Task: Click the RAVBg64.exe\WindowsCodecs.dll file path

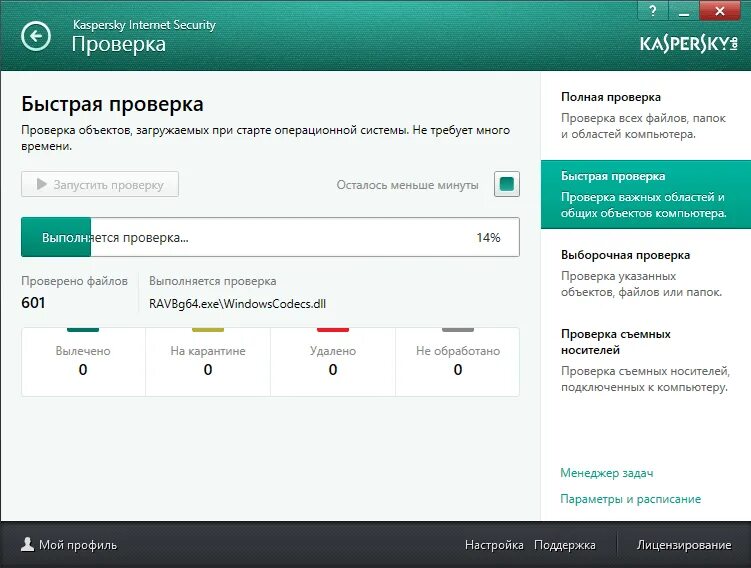Action: pyautogui.click(x=238, y=304)
